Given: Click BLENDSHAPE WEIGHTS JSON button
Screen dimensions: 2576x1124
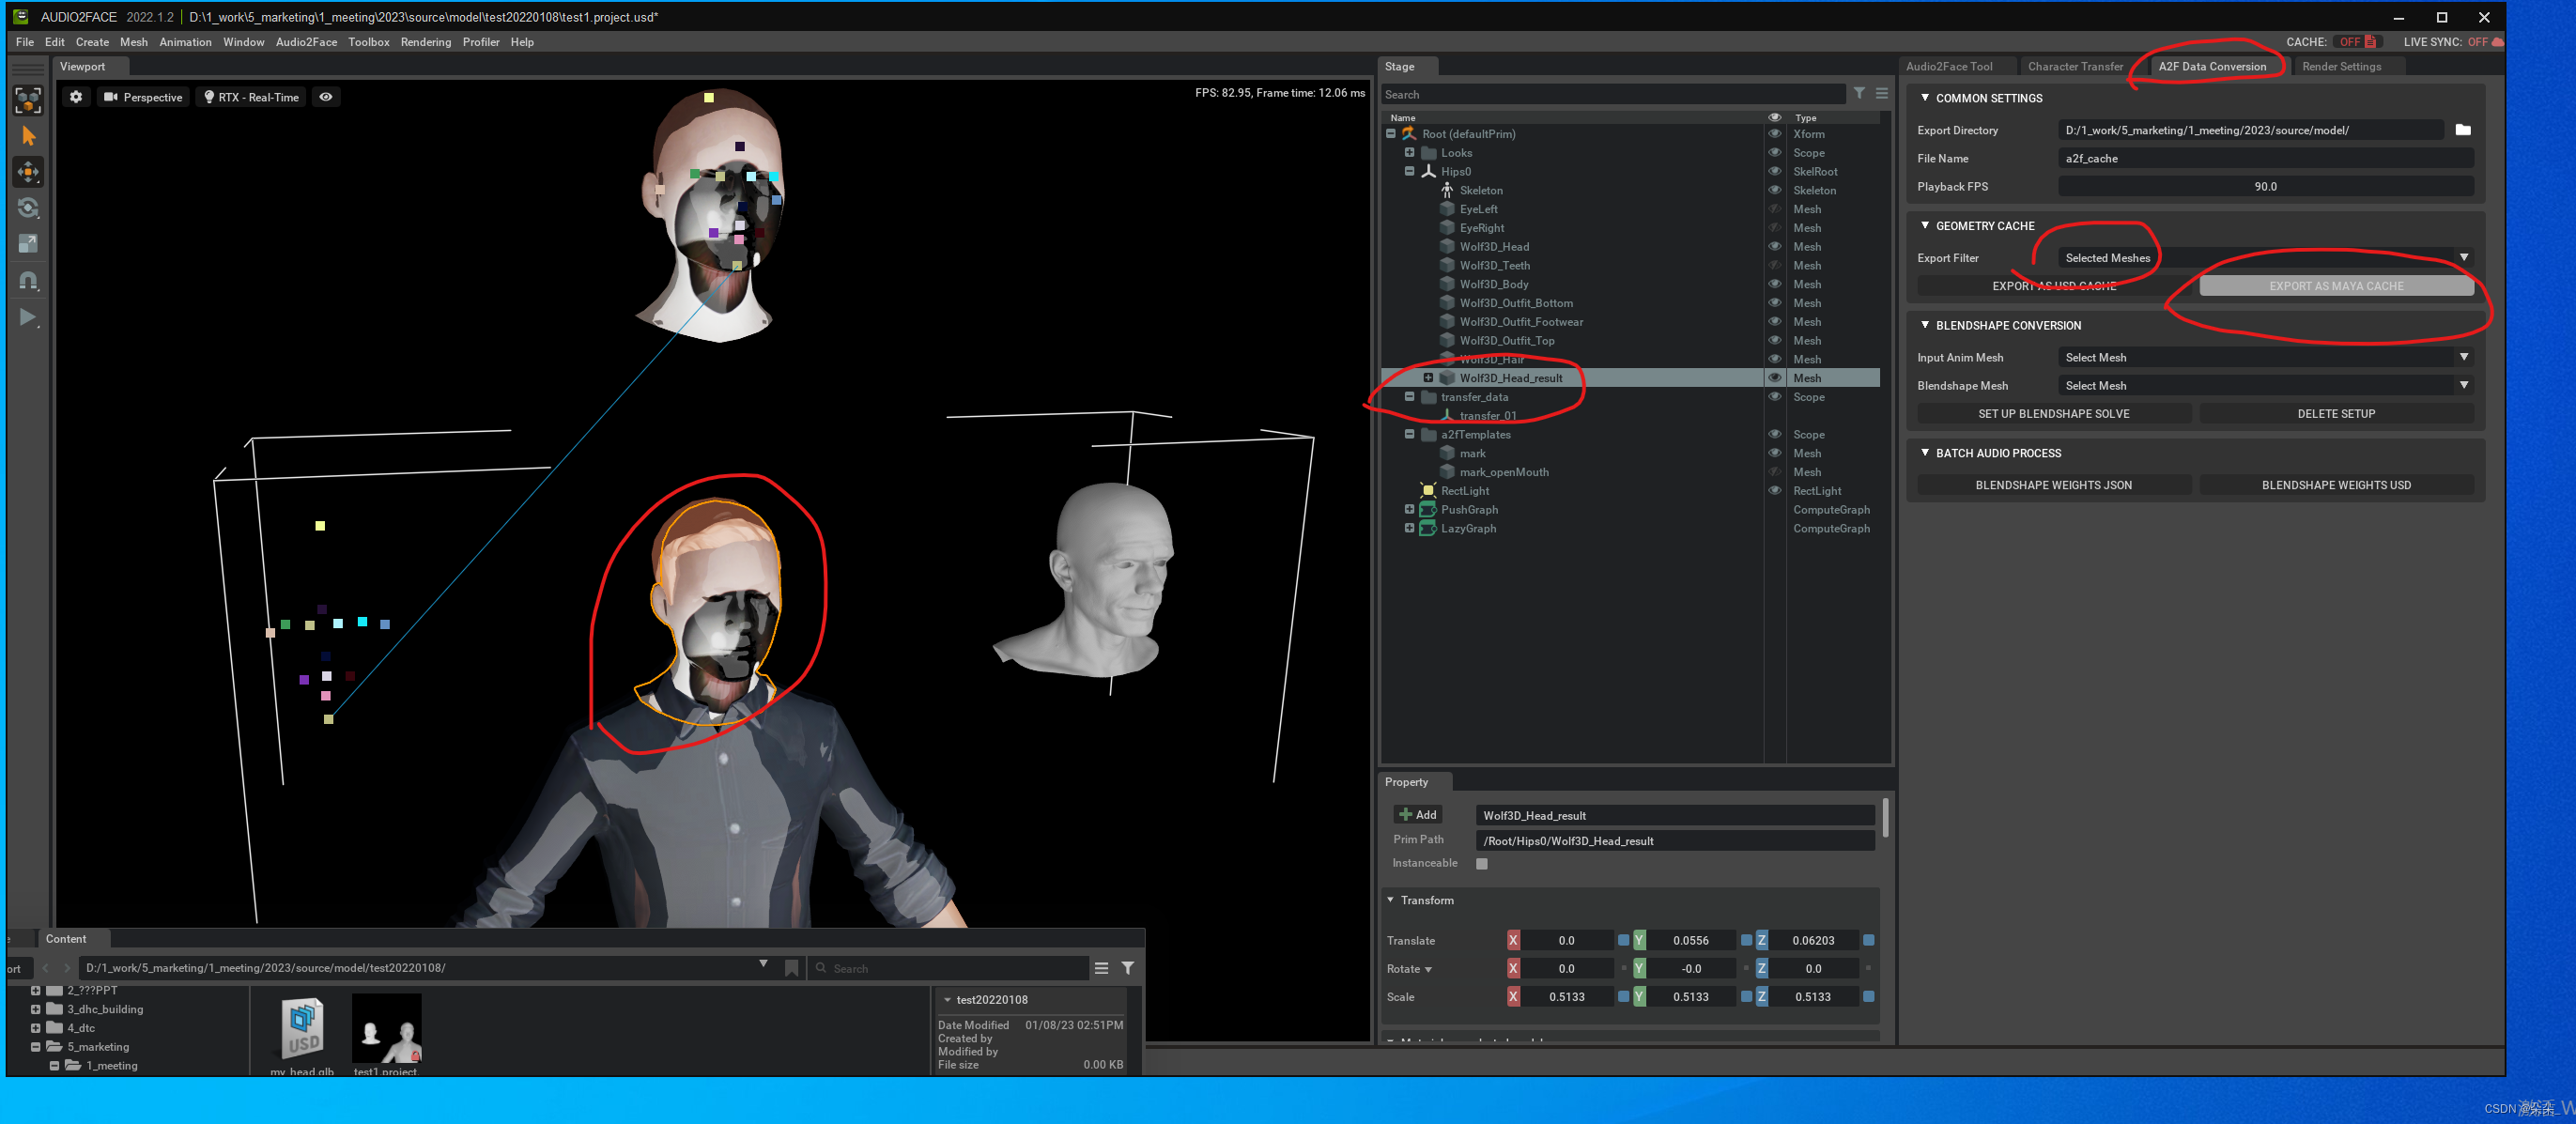Looking at the screenshot, I should coord(2054,486).
